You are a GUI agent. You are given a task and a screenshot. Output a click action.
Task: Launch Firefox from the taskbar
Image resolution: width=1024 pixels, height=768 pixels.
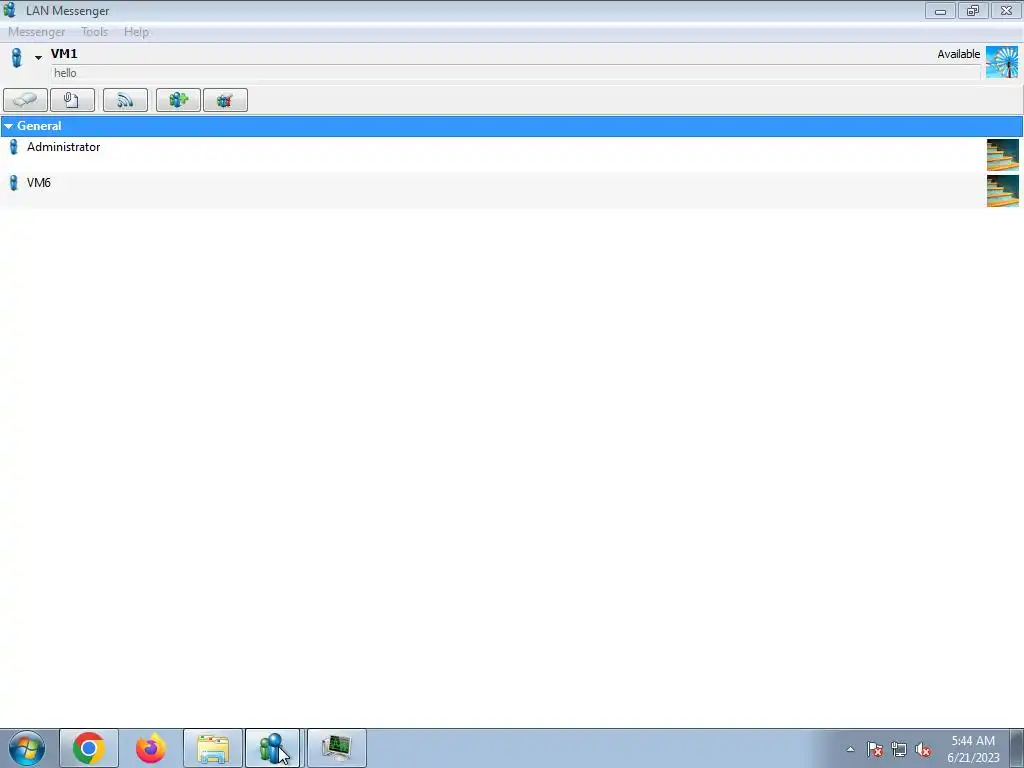point(151,748)
